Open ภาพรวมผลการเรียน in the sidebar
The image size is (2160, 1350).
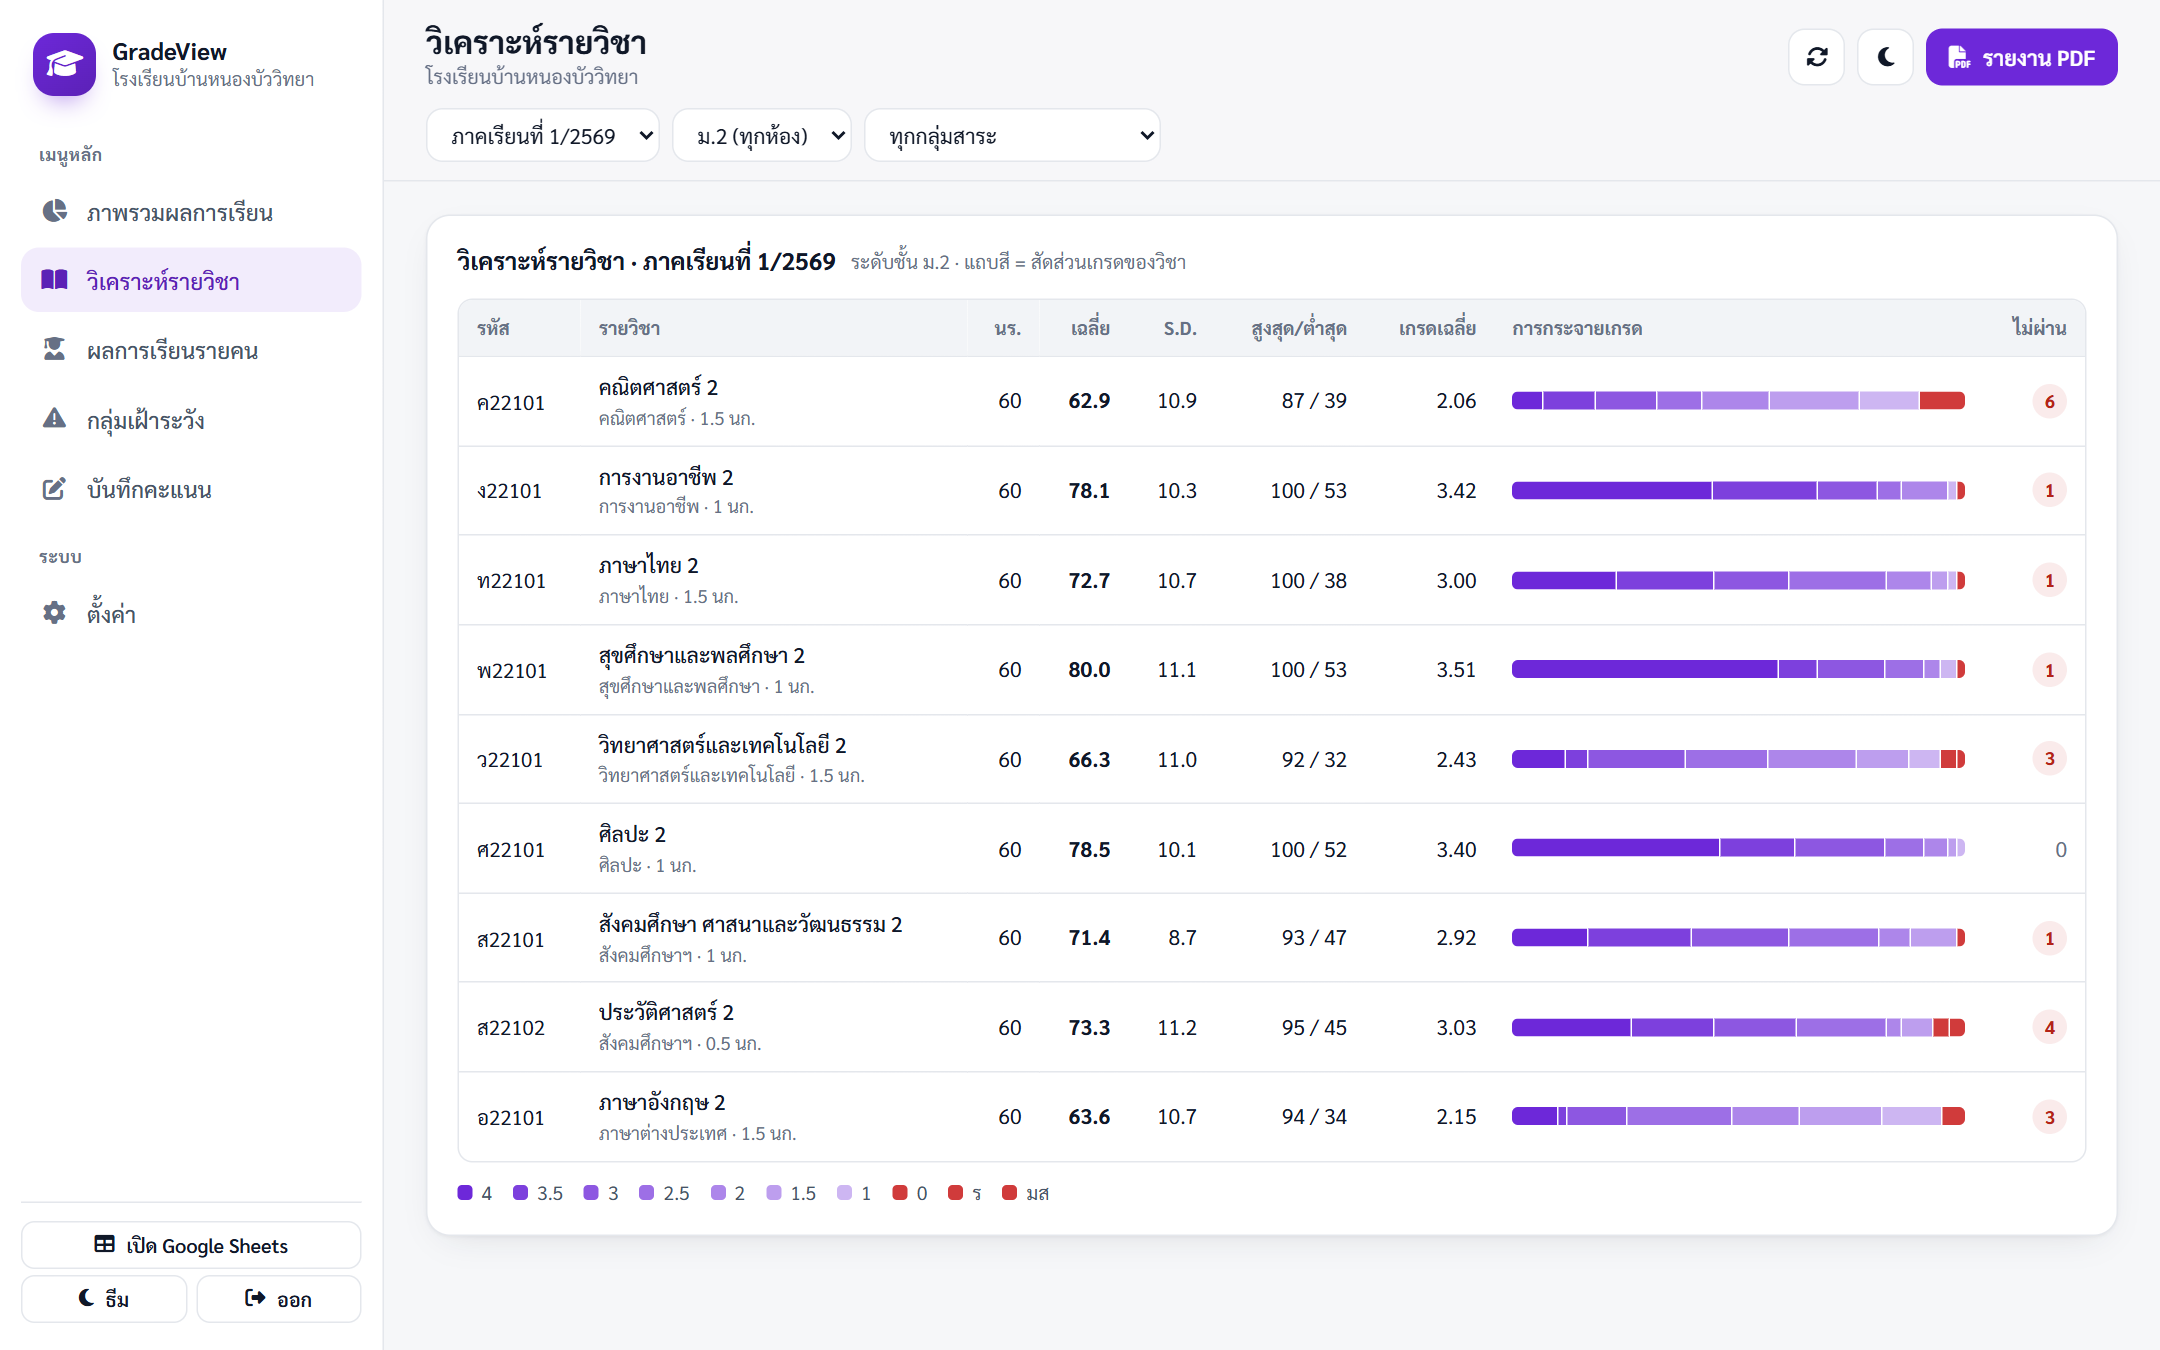191,212
